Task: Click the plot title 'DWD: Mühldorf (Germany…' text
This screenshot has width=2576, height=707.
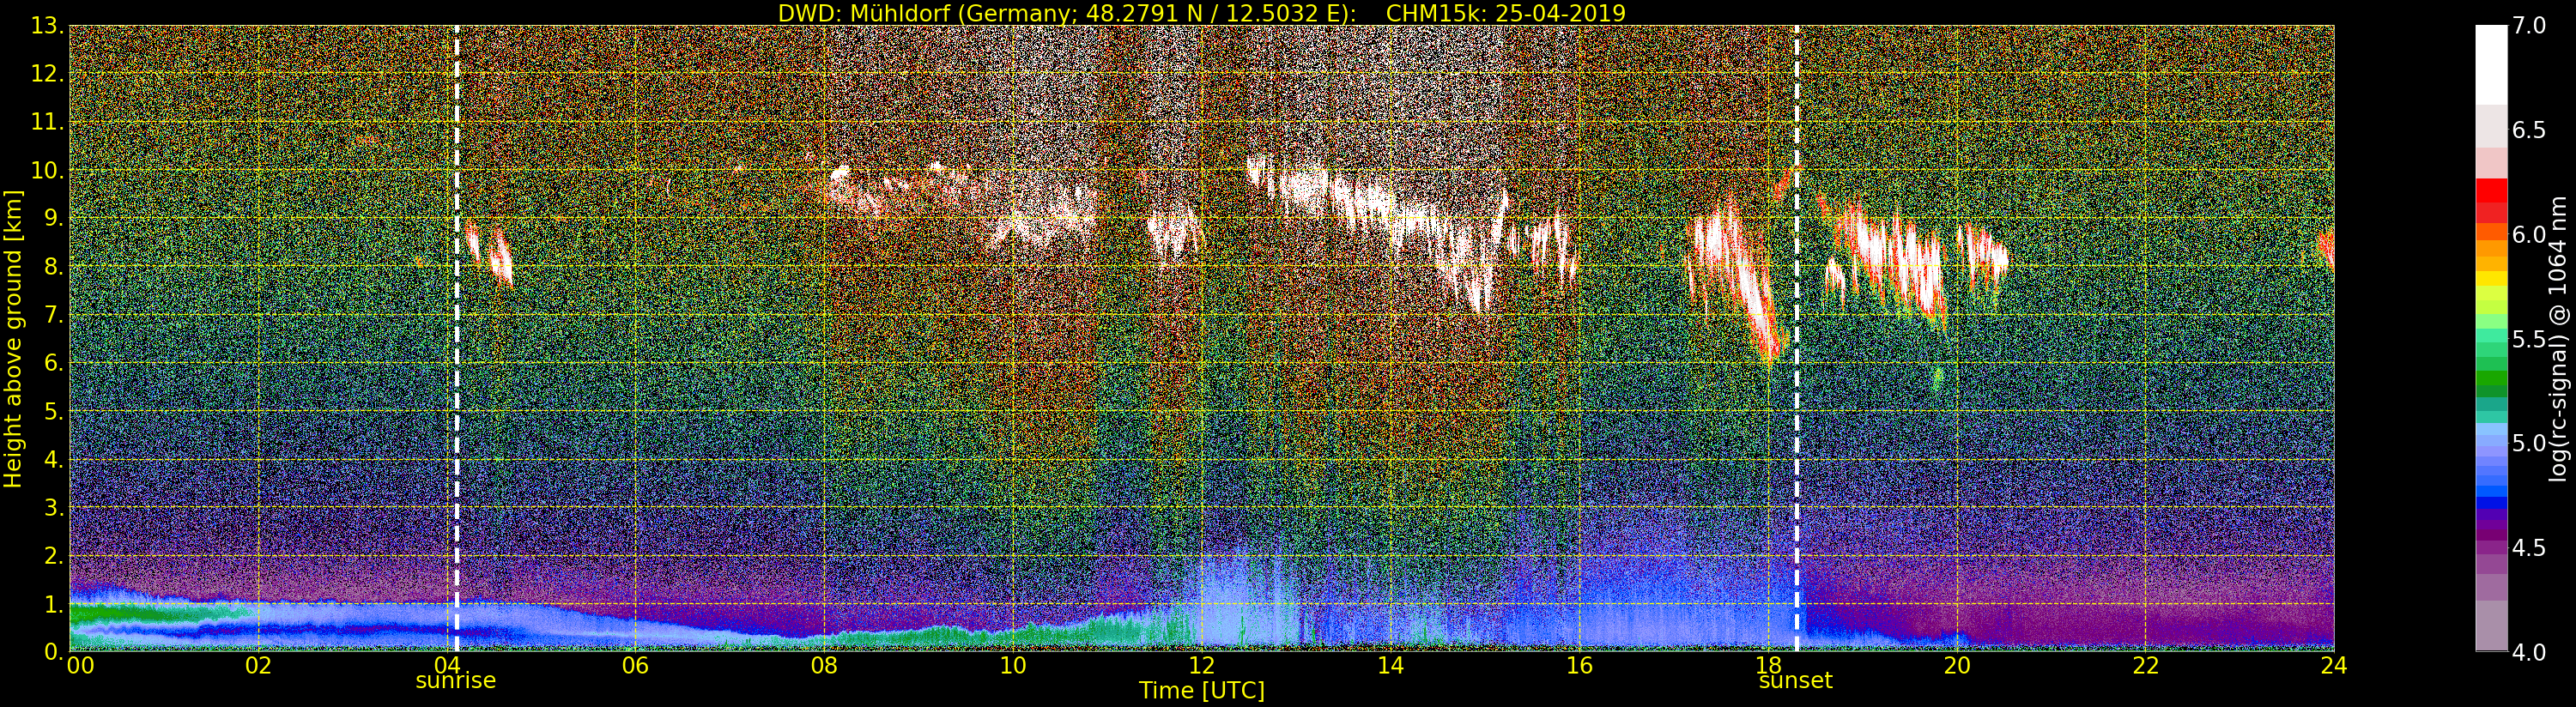Action: click(1201, 13)
